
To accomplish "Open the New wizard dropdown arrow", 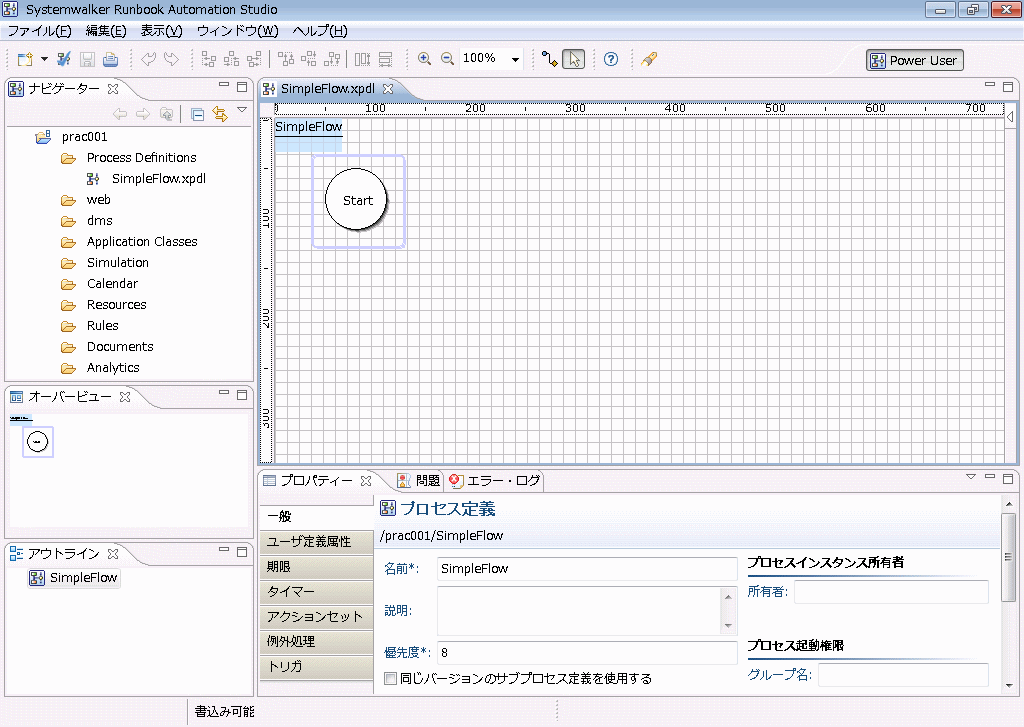I will click(x=44, y=59).
